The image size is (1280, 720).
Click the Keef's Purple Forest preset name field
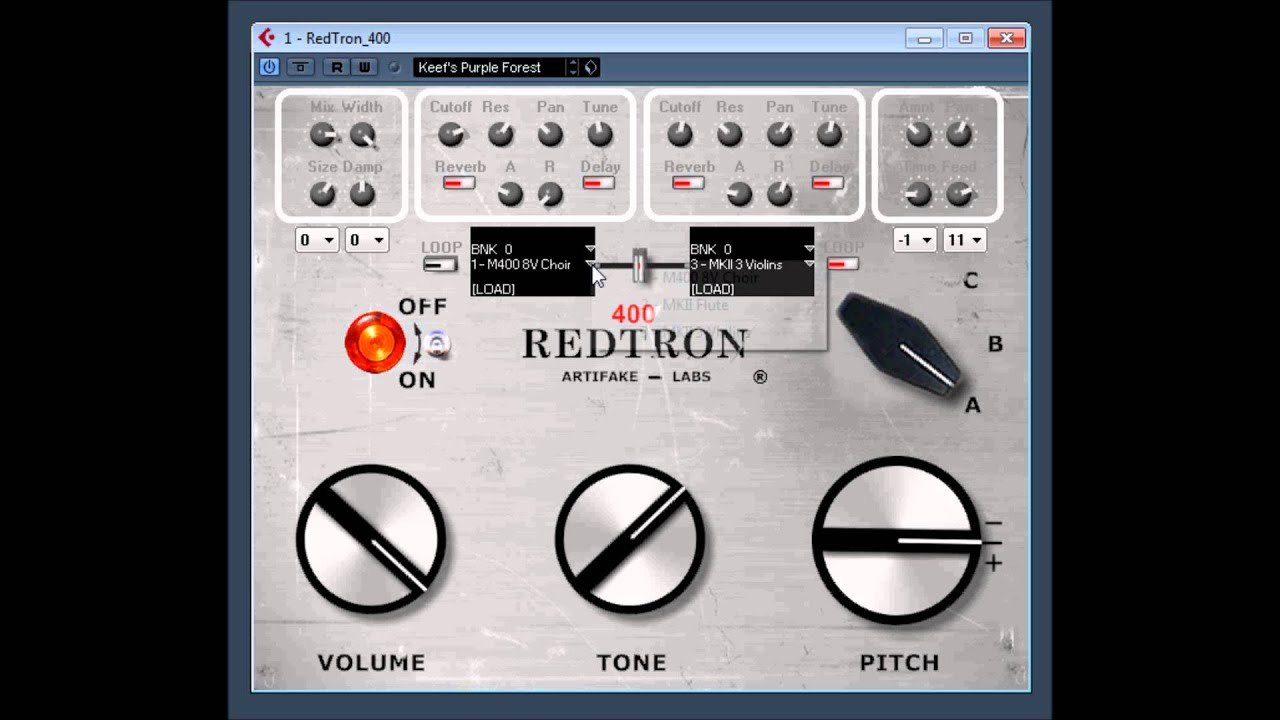pos(489,67)
